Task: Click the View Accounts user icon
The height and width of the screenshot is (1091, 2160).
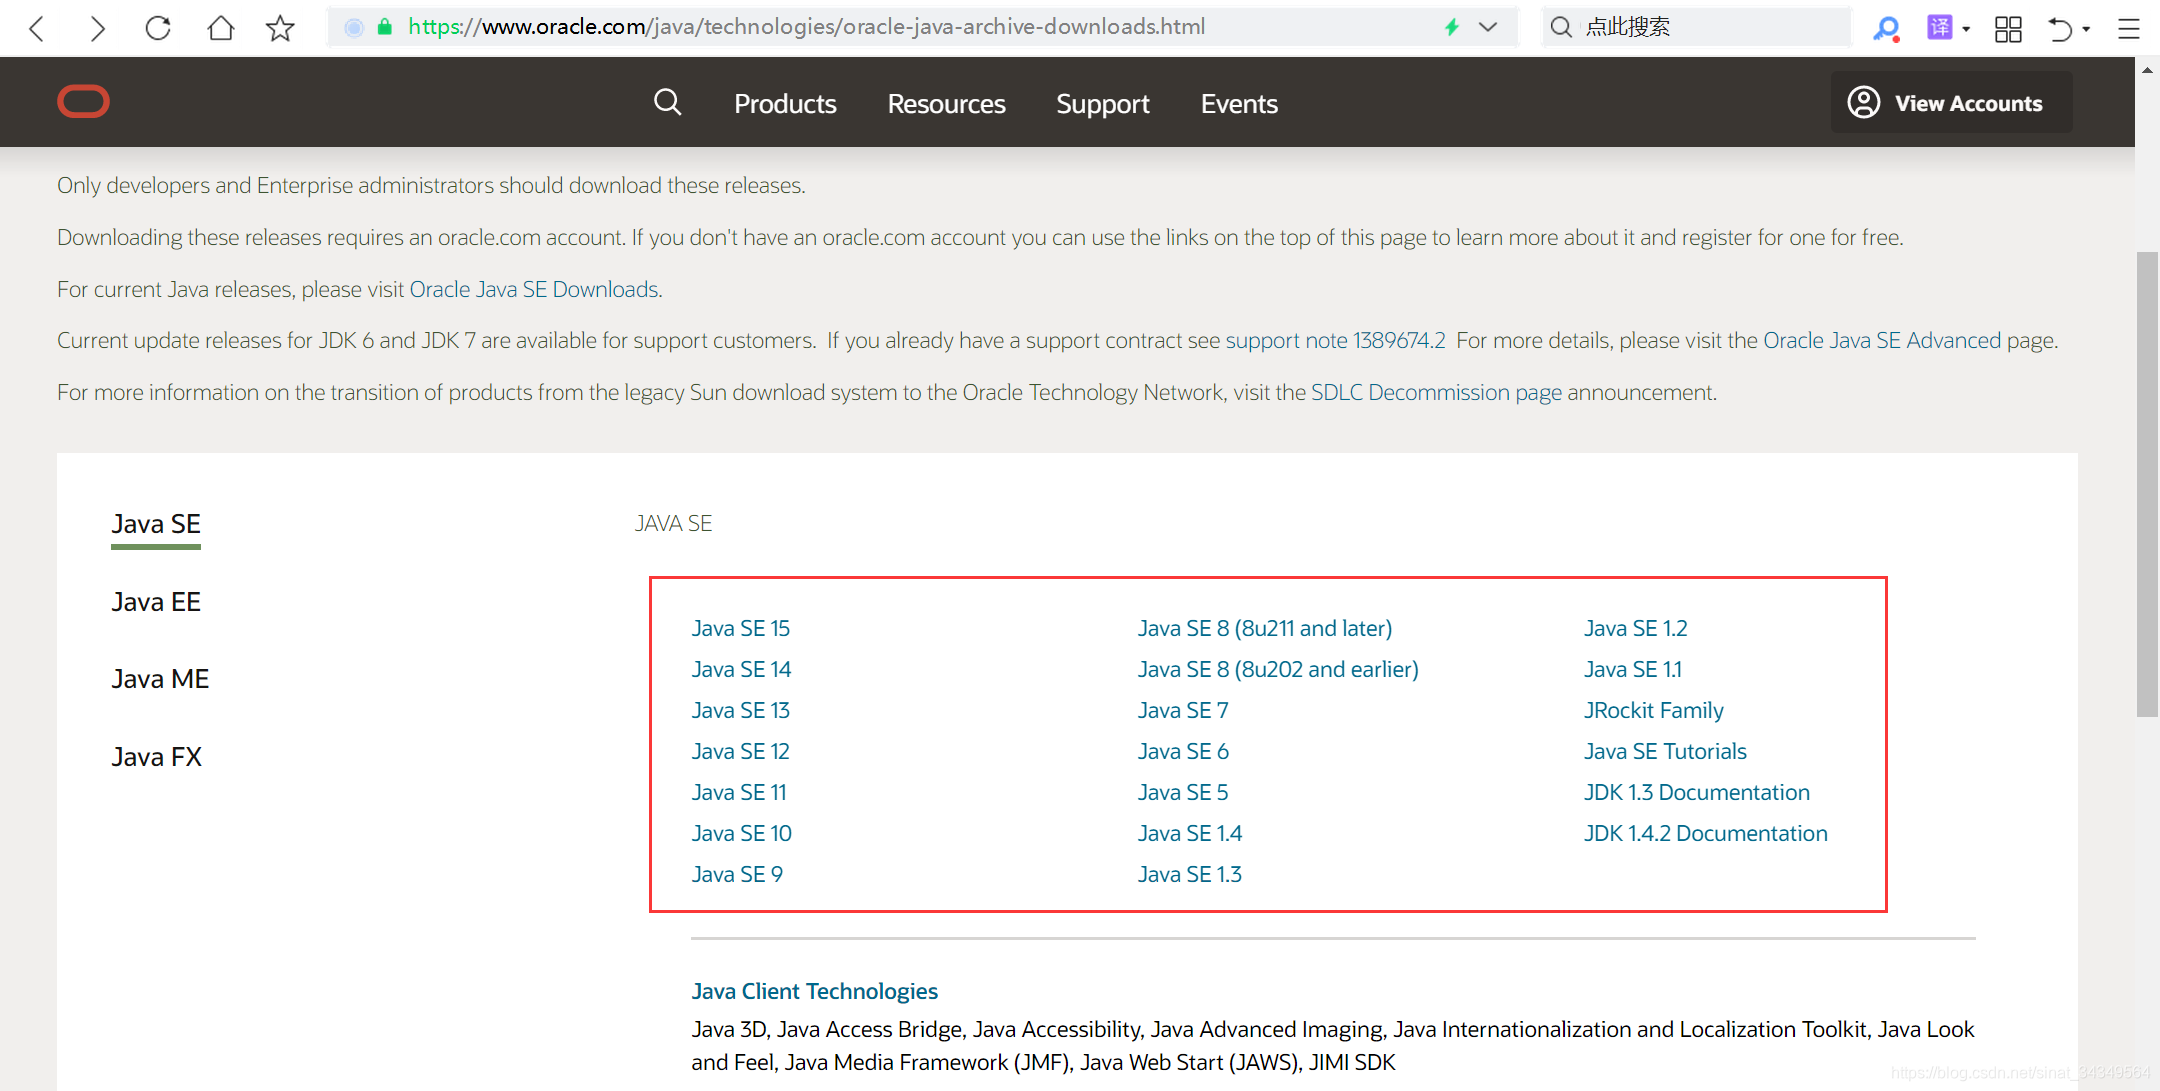Action: (x=1863, y=102)
